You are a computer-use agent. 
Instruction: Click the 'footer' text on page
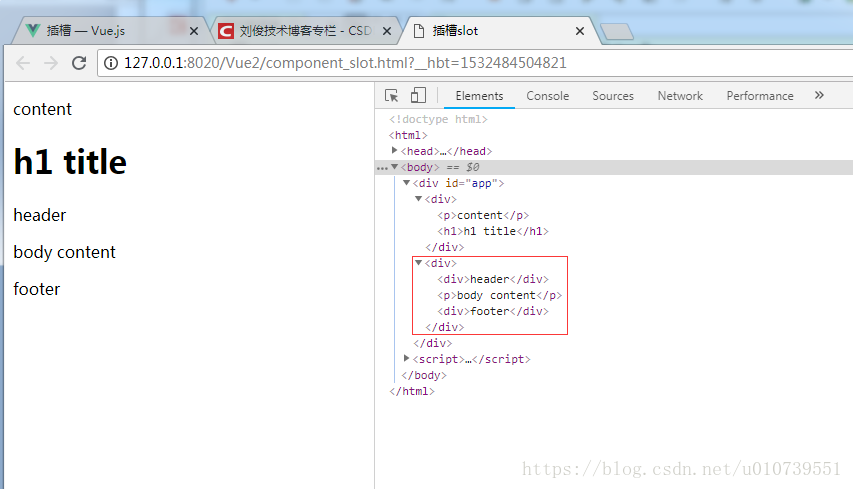point(36,289)
